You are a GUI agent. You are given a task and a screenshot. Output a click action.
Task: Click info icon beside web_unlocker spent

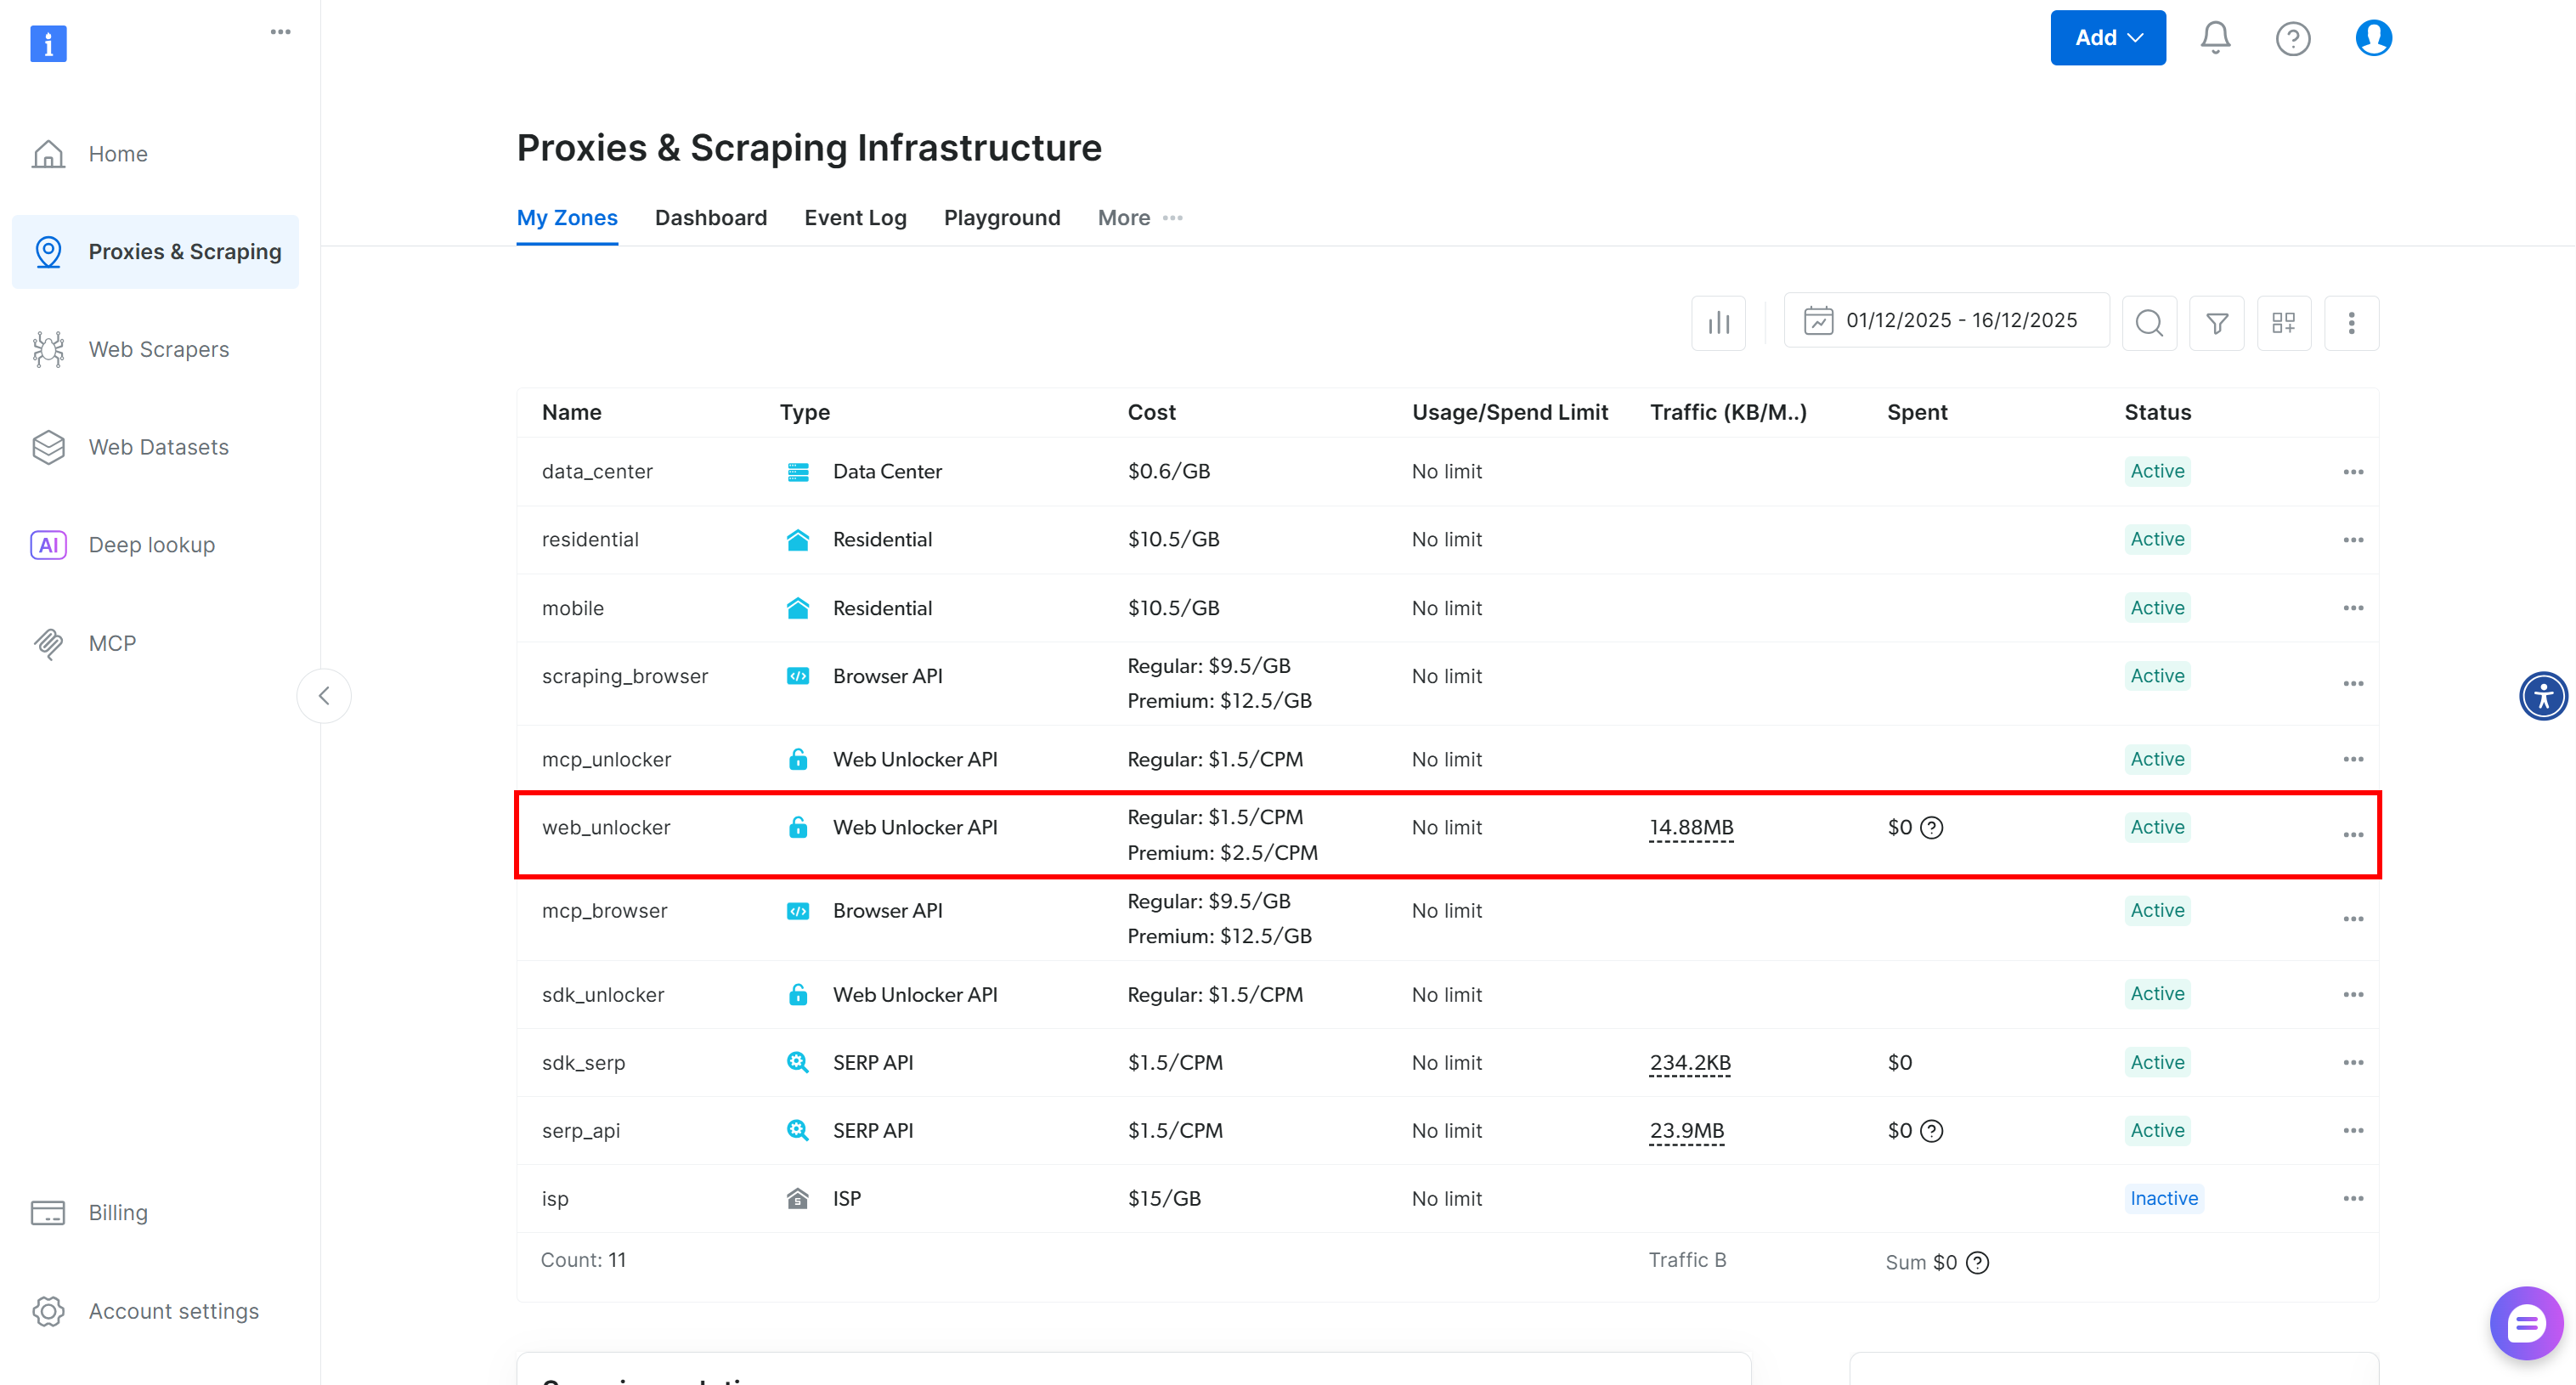pyautogui.click(x=1932, y=827)
